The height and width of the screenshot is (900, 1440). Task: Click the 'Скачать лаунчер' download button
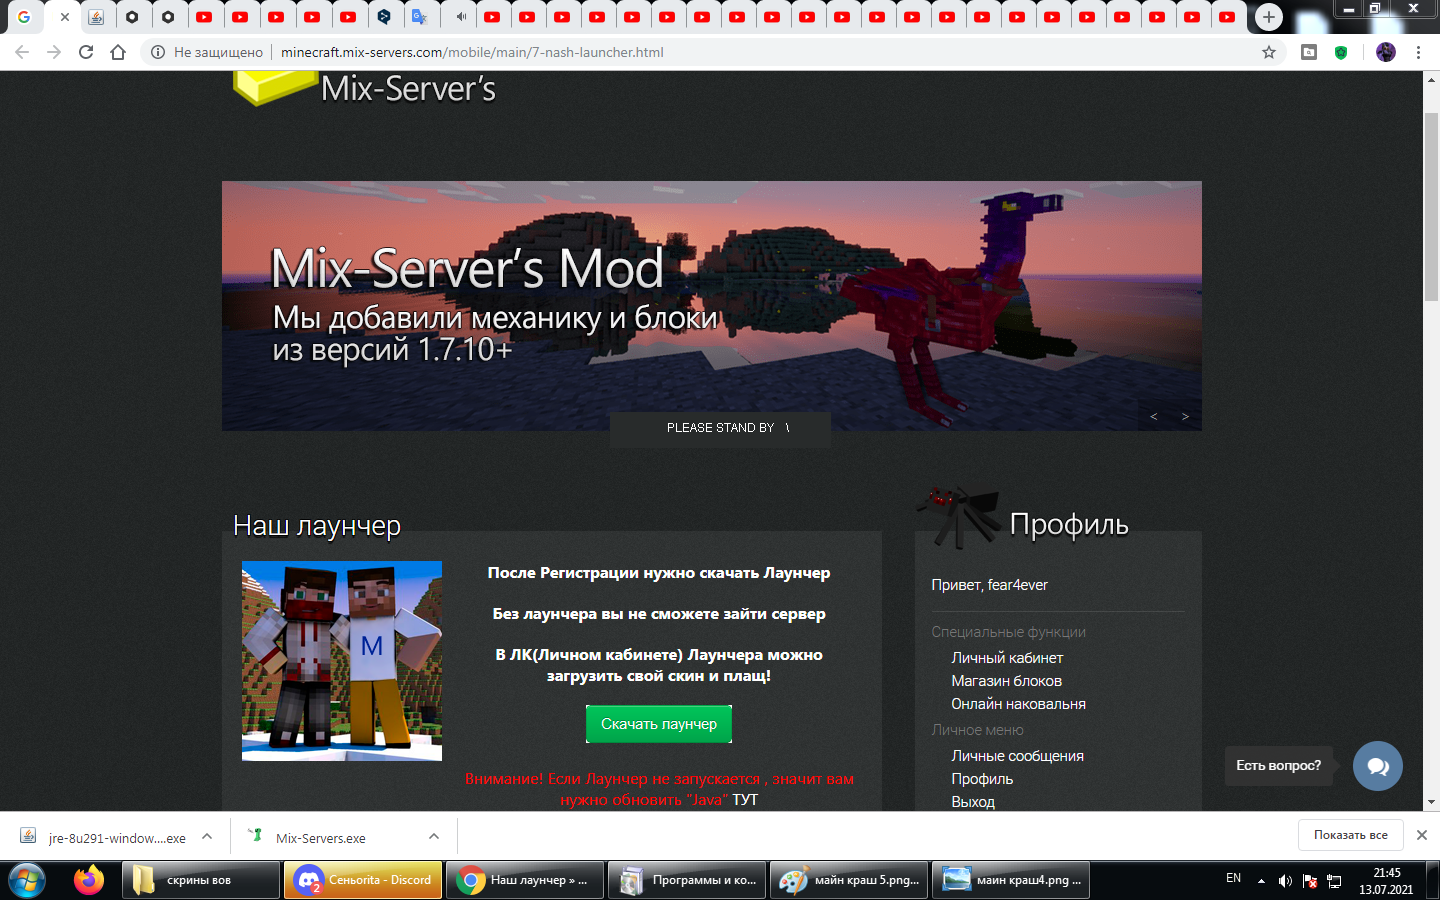(x=659, y=724)
